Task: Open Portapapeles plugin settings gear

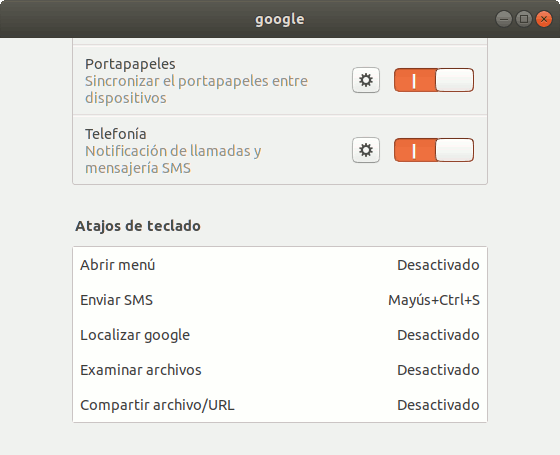Action: 366,80
